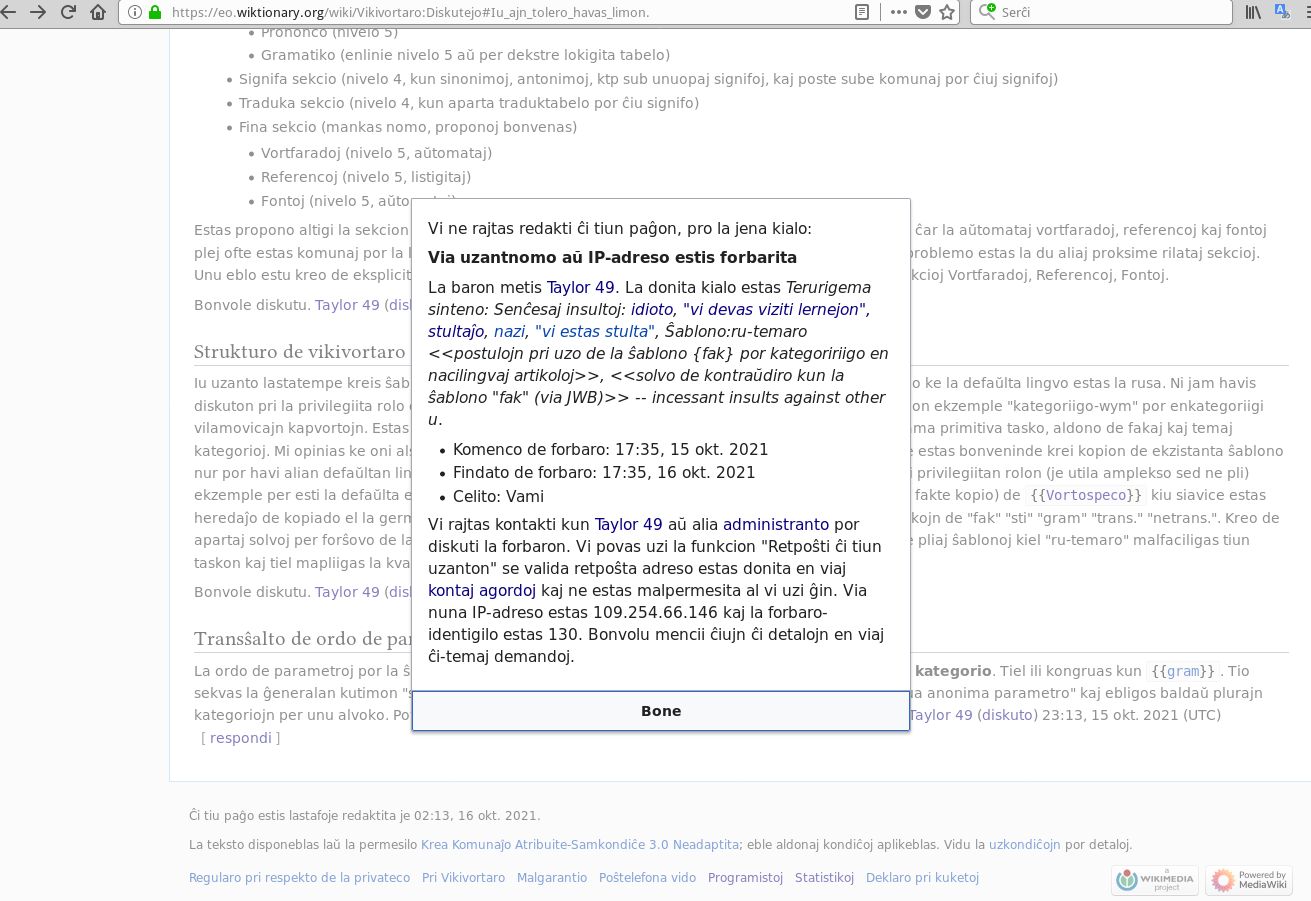The width and height of the screenshot is (1311, 901).
Task: Click the 'Celito: Vami' line
Action: point(498,496)
